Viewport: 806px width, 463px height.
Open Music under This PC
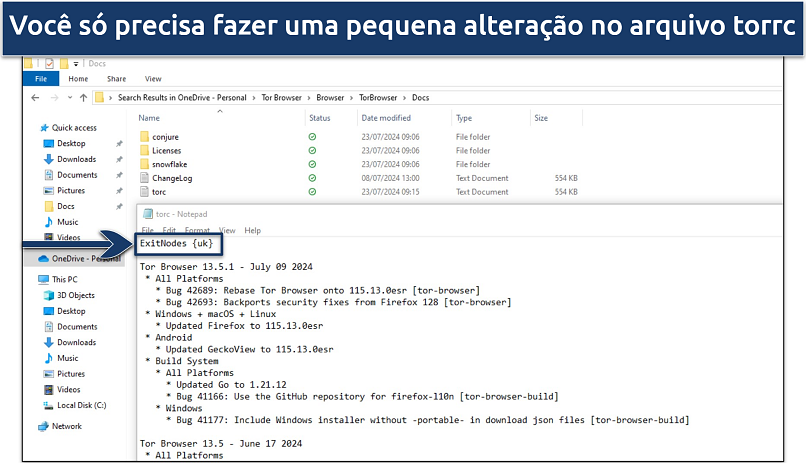click(67, 358)
